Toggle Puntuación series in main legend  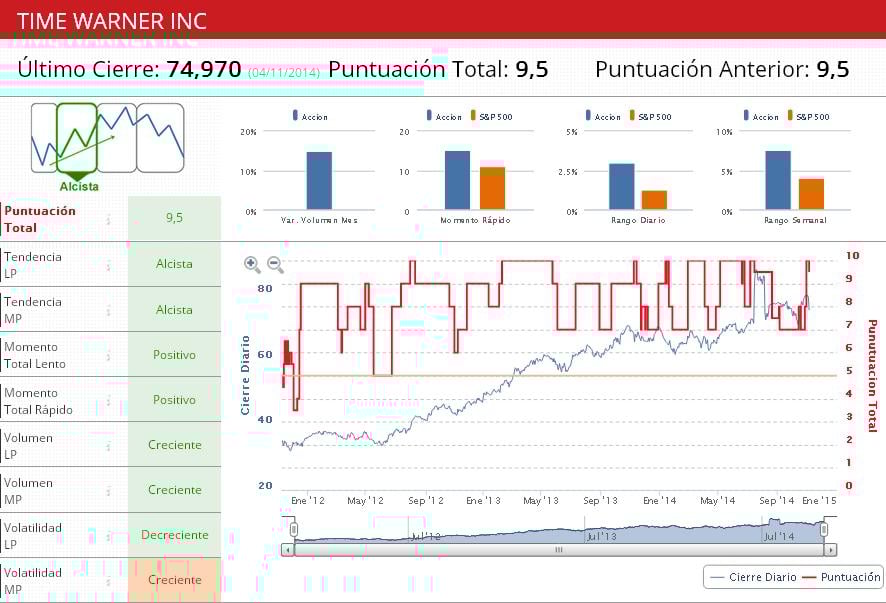coord(841,577)
